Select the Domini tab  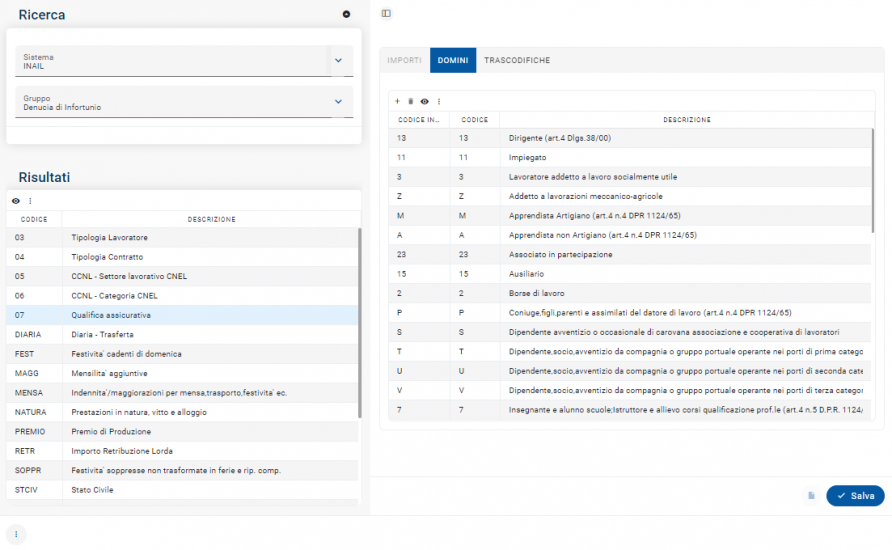(x=453, y=61)
